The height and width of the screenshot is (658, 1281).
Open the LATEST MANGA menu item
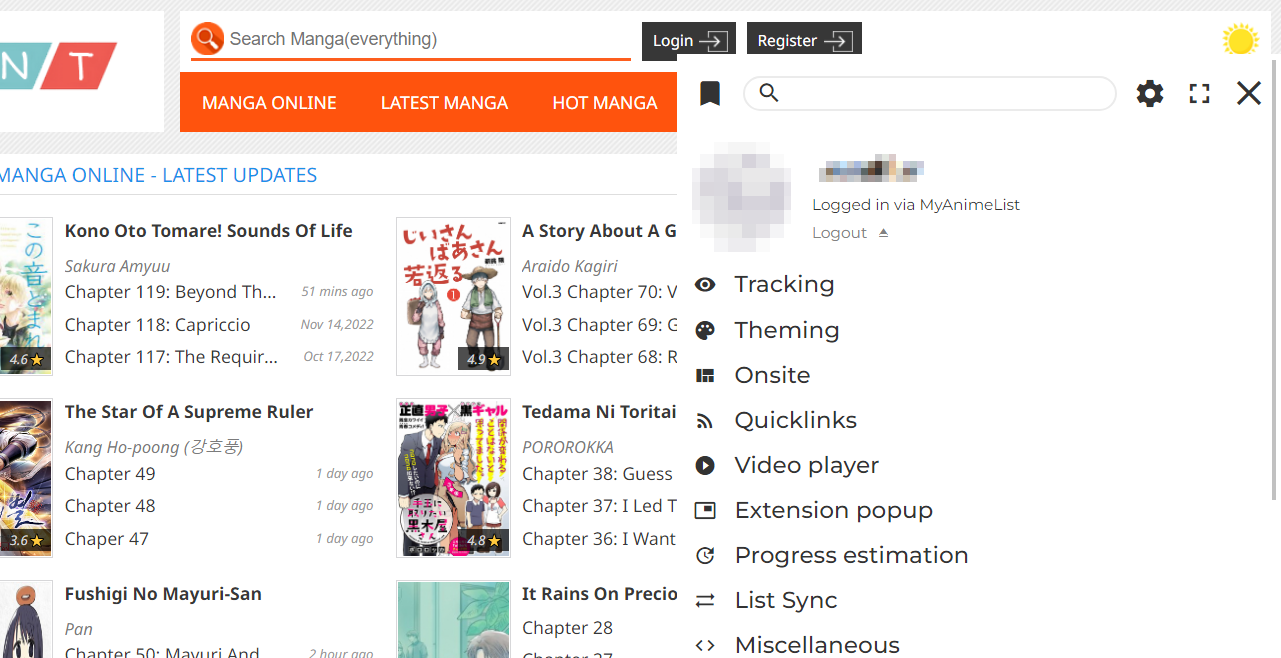click(x=444, y=102)
